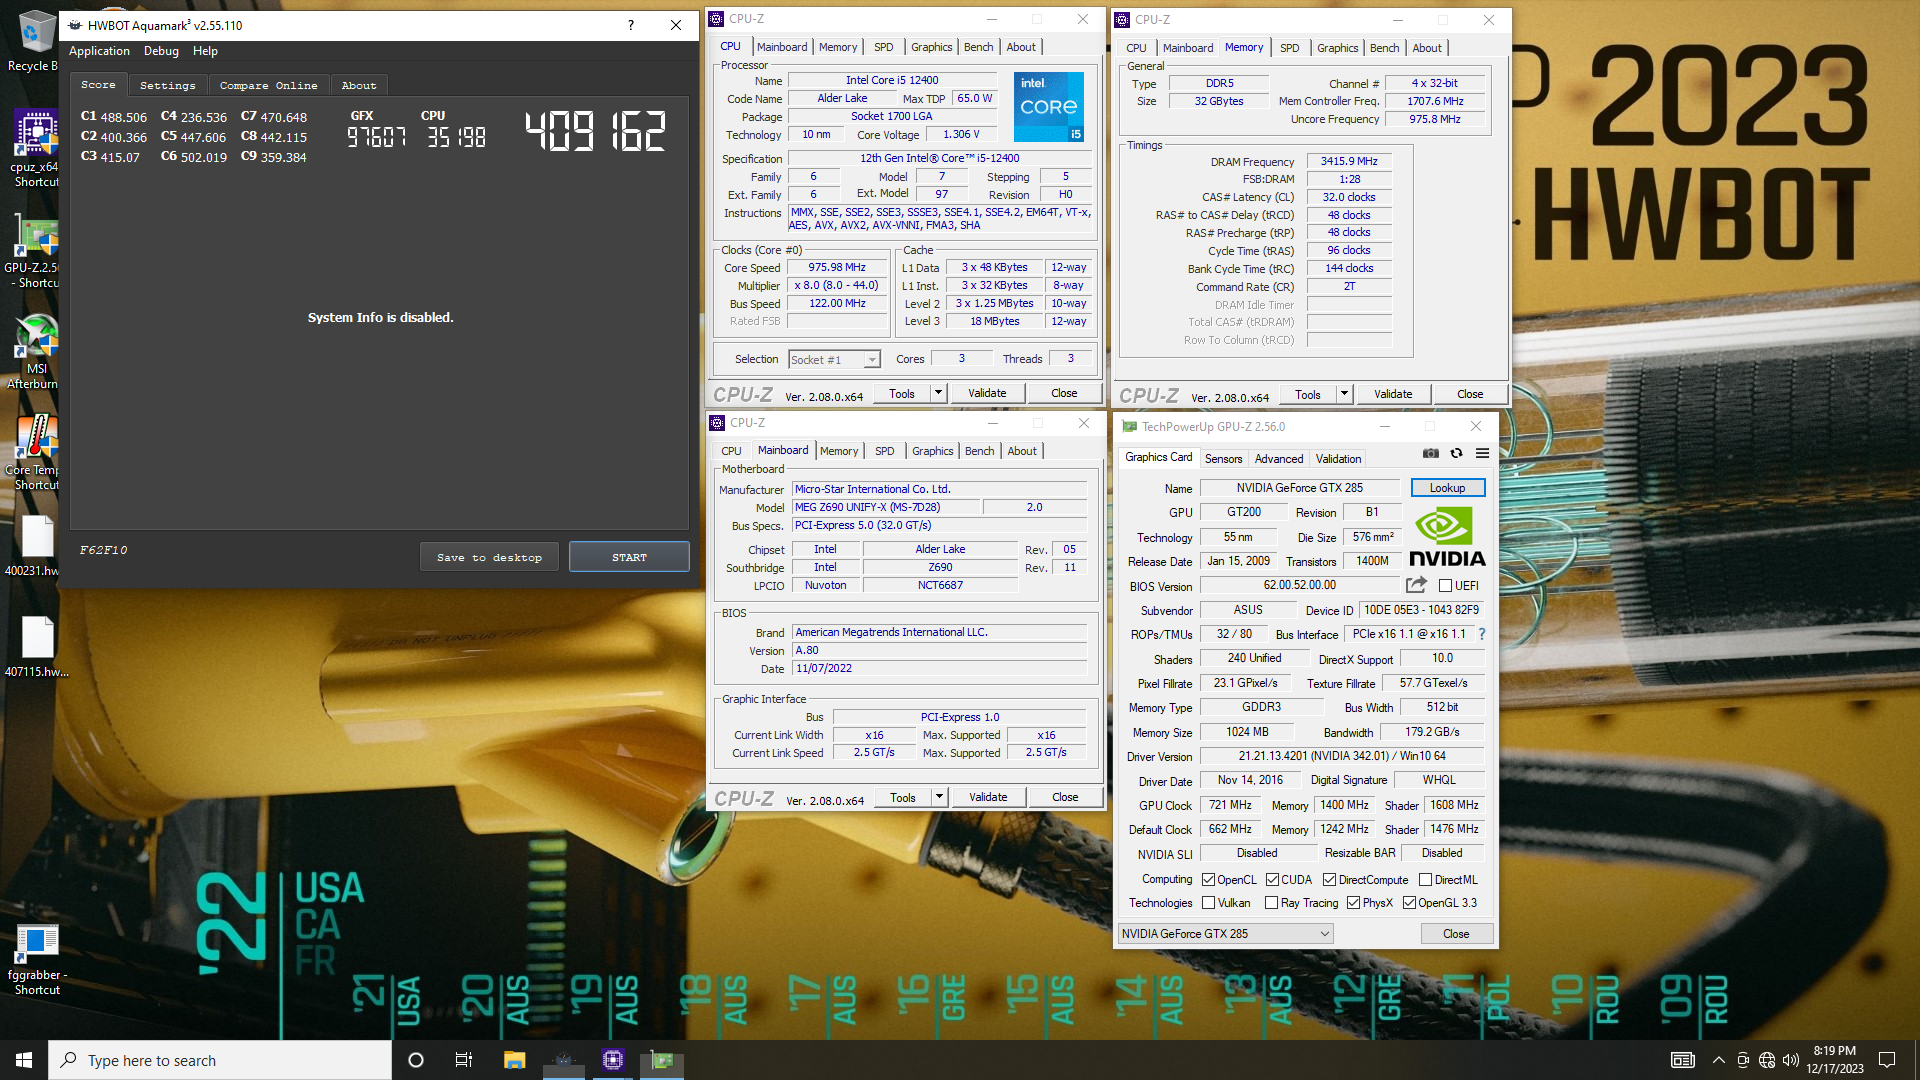Open the 407115.hwbot file icon
Screen dimensions: 1920x1080
37,647
